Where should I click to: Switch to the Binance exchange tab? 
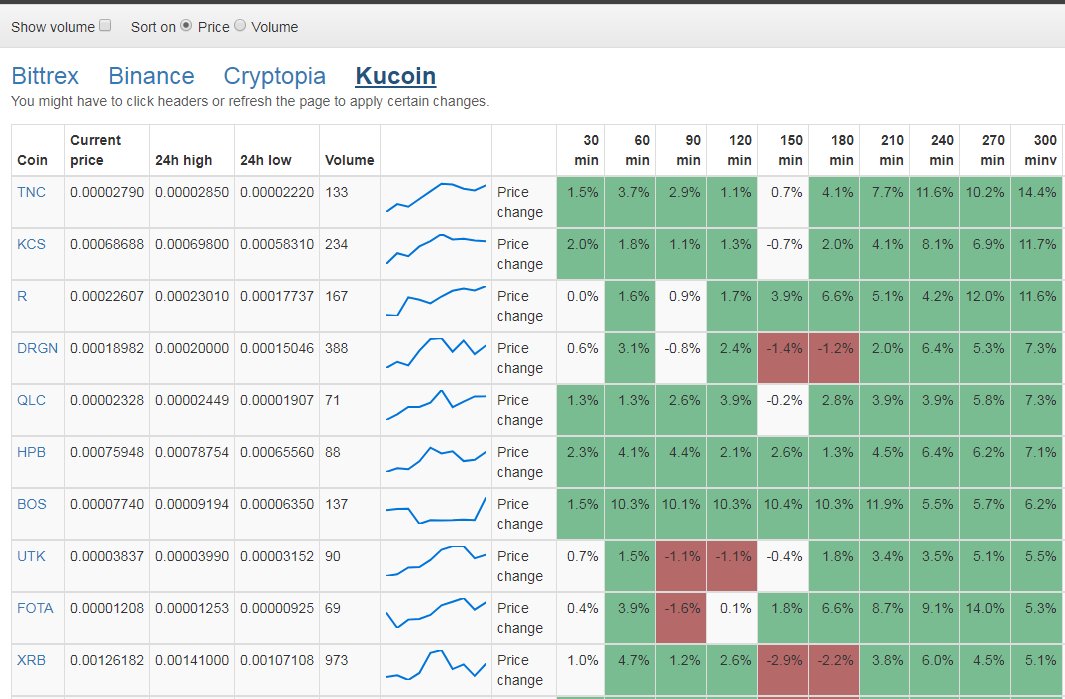[151, 76]
